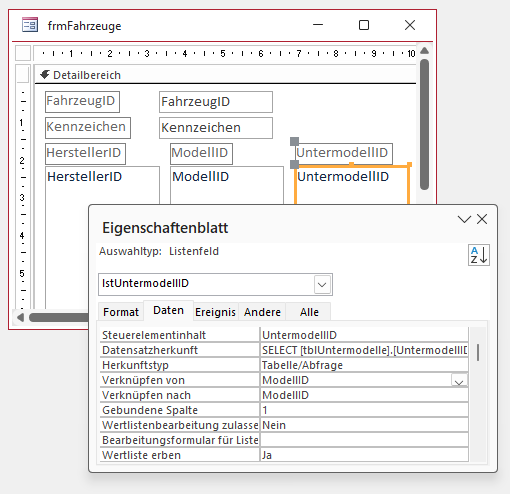510x494 pixels.
Task: Close the Eigenschaftenblatt panel
Action: pyautogui.click(x=482, y=219)
